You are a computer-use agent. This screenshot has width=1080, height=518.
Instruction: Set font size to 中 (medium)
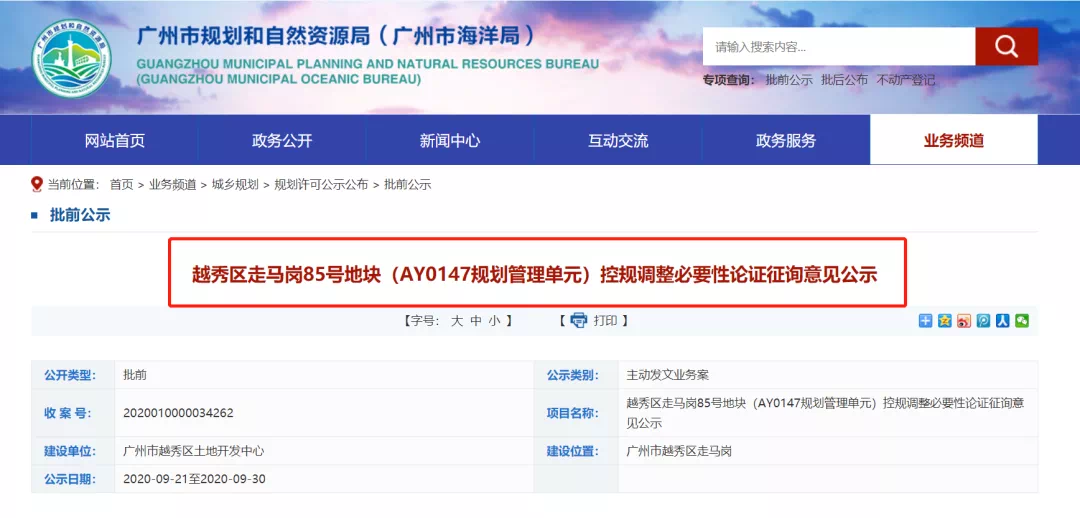[x=476, y=321]
